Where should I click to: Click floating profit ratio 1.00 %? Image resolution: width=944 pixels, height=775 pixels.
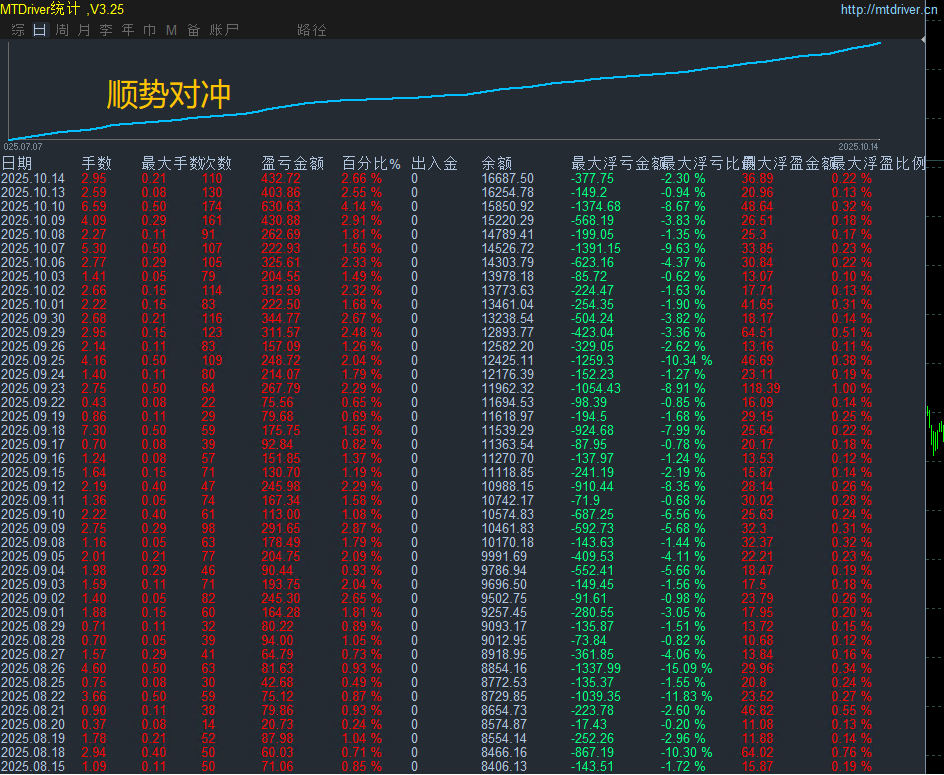coord(852,388)
